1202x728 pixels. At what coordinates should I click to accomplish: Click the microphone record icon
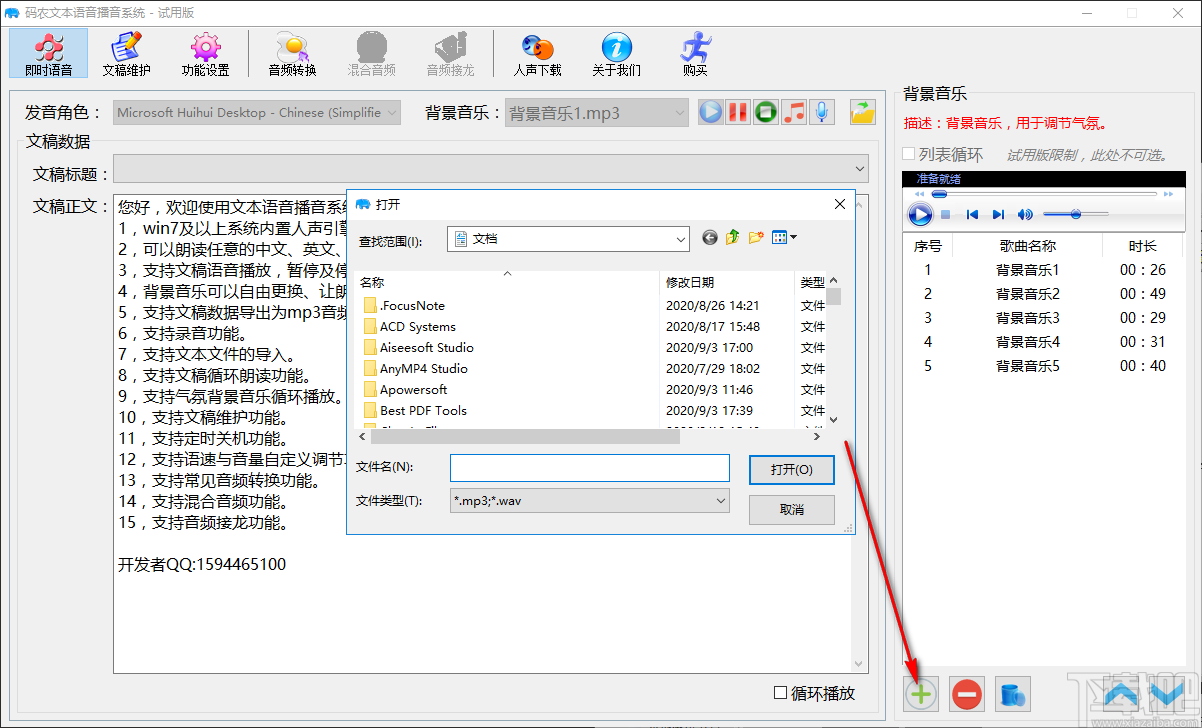[822, 112]
